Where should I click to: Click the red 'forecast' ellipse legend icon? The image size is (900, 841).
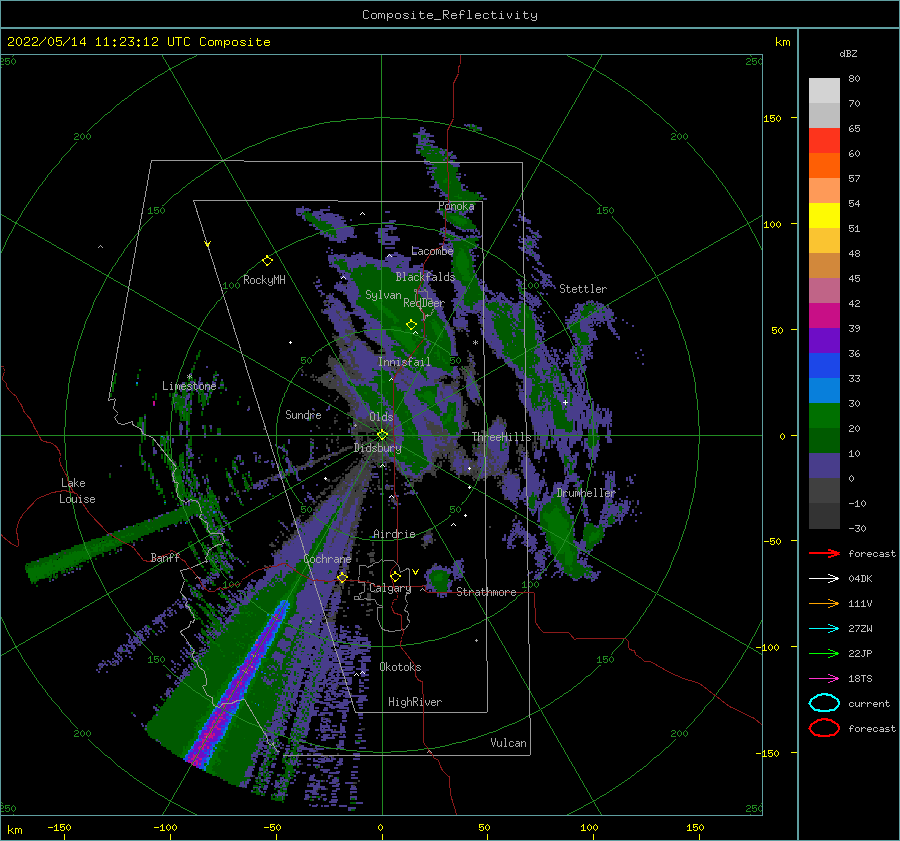point(824,728)
